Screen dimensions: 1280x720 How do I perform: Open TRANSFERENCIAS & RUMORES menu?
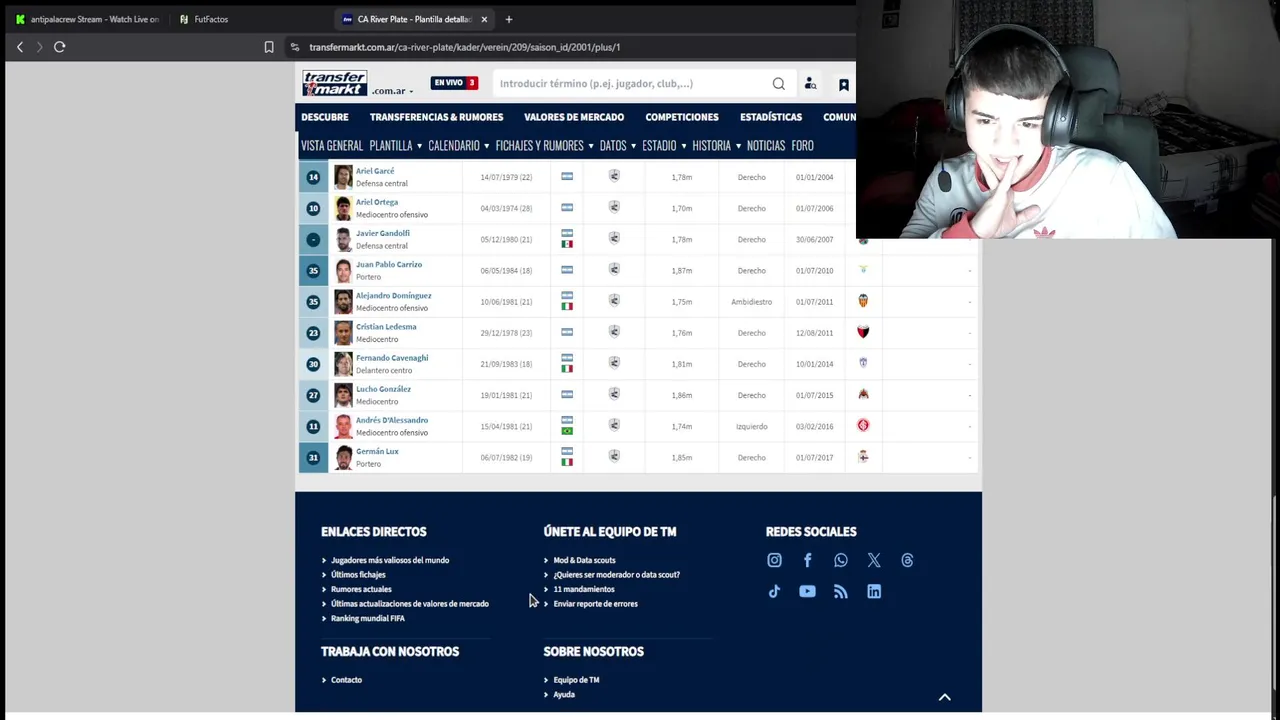click(436, 117)
